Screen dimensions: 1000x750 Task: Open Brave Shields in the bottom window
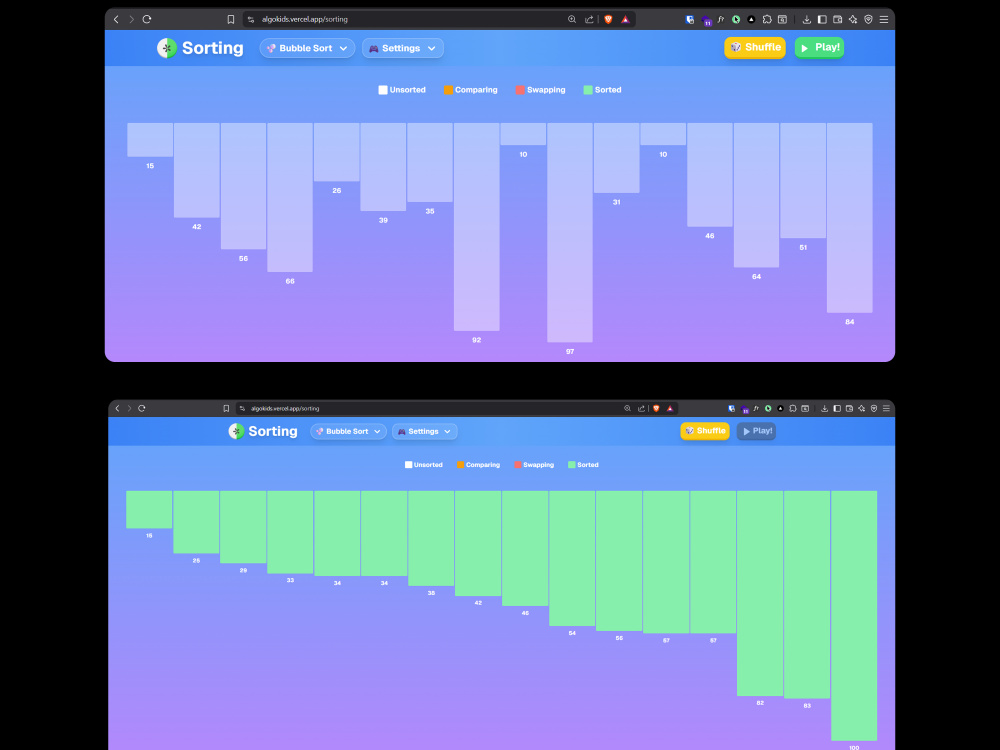click(x=656, y=408)
